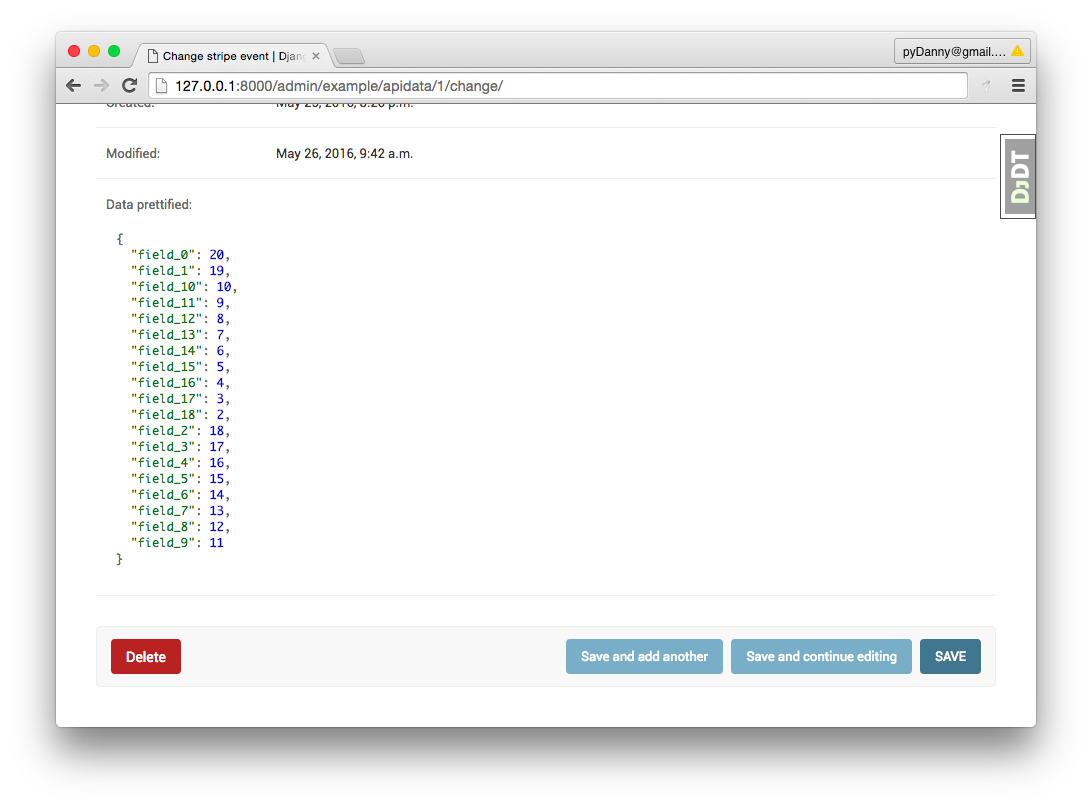Viewport: 1092px width, 807px height.
Task: Close the 'Change stripe event' tab
Action: (x=316, y=56)
